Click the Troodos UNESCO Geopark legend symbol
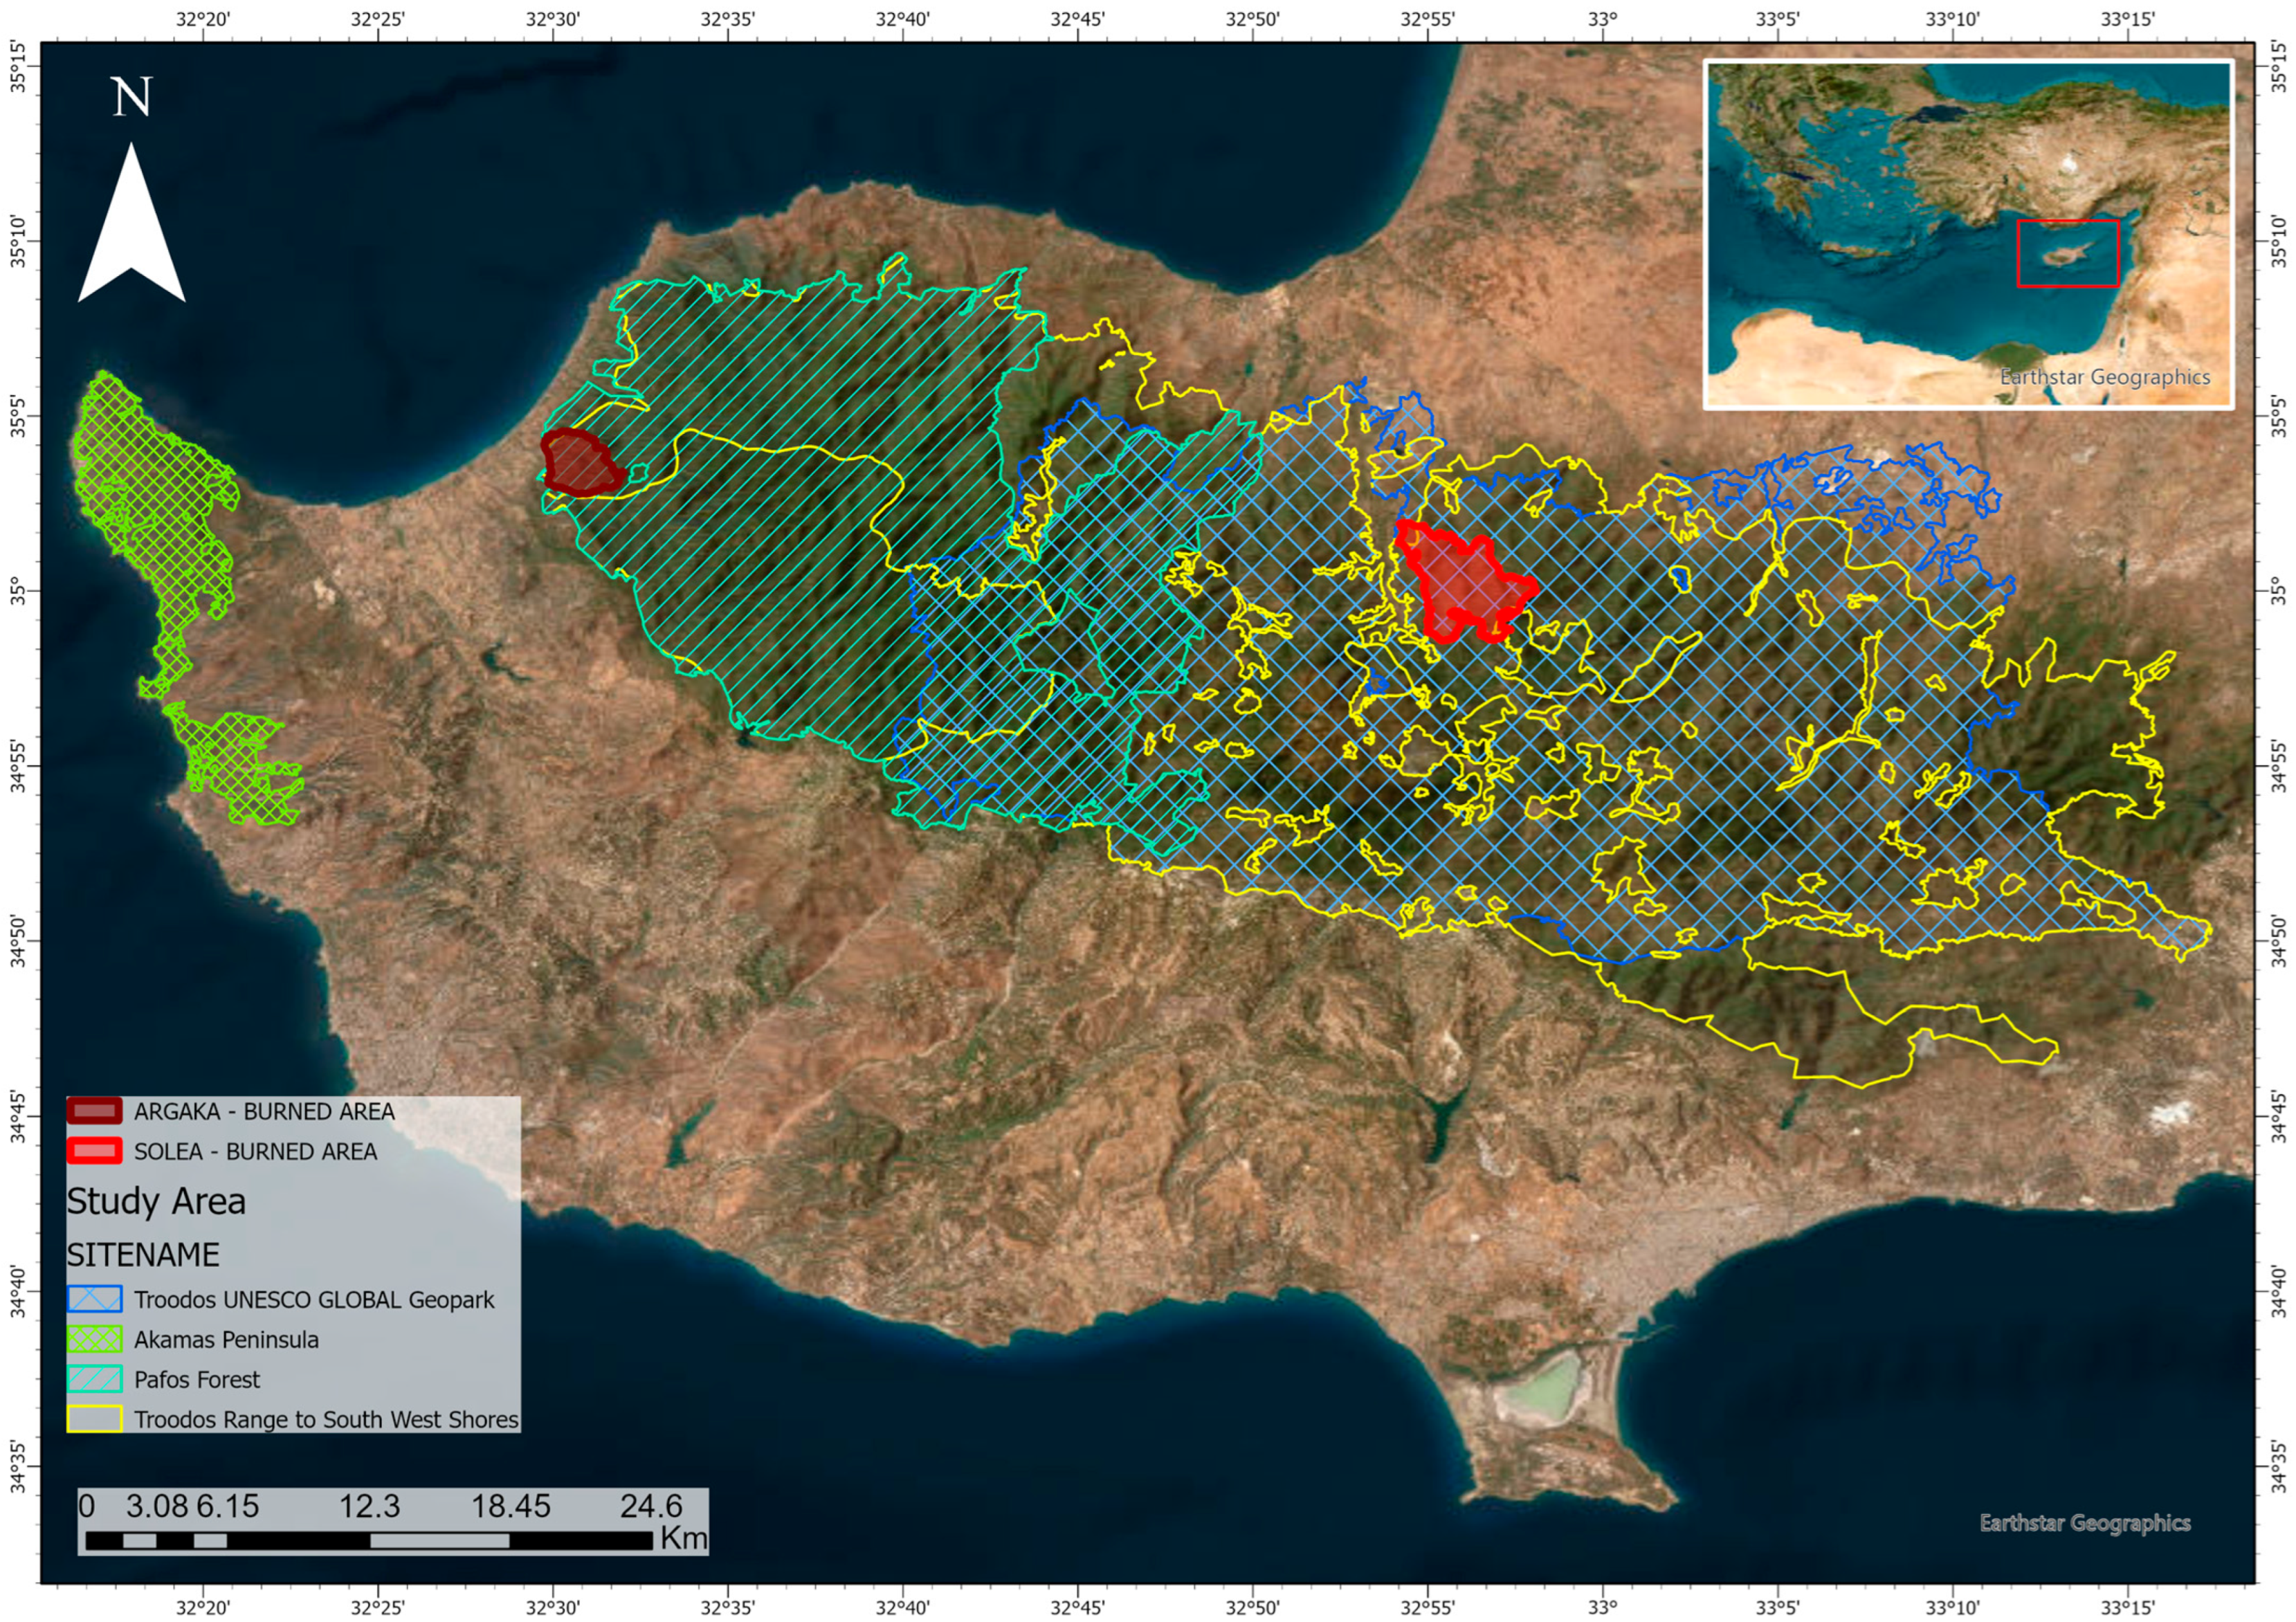 [x=94, y=1299]
